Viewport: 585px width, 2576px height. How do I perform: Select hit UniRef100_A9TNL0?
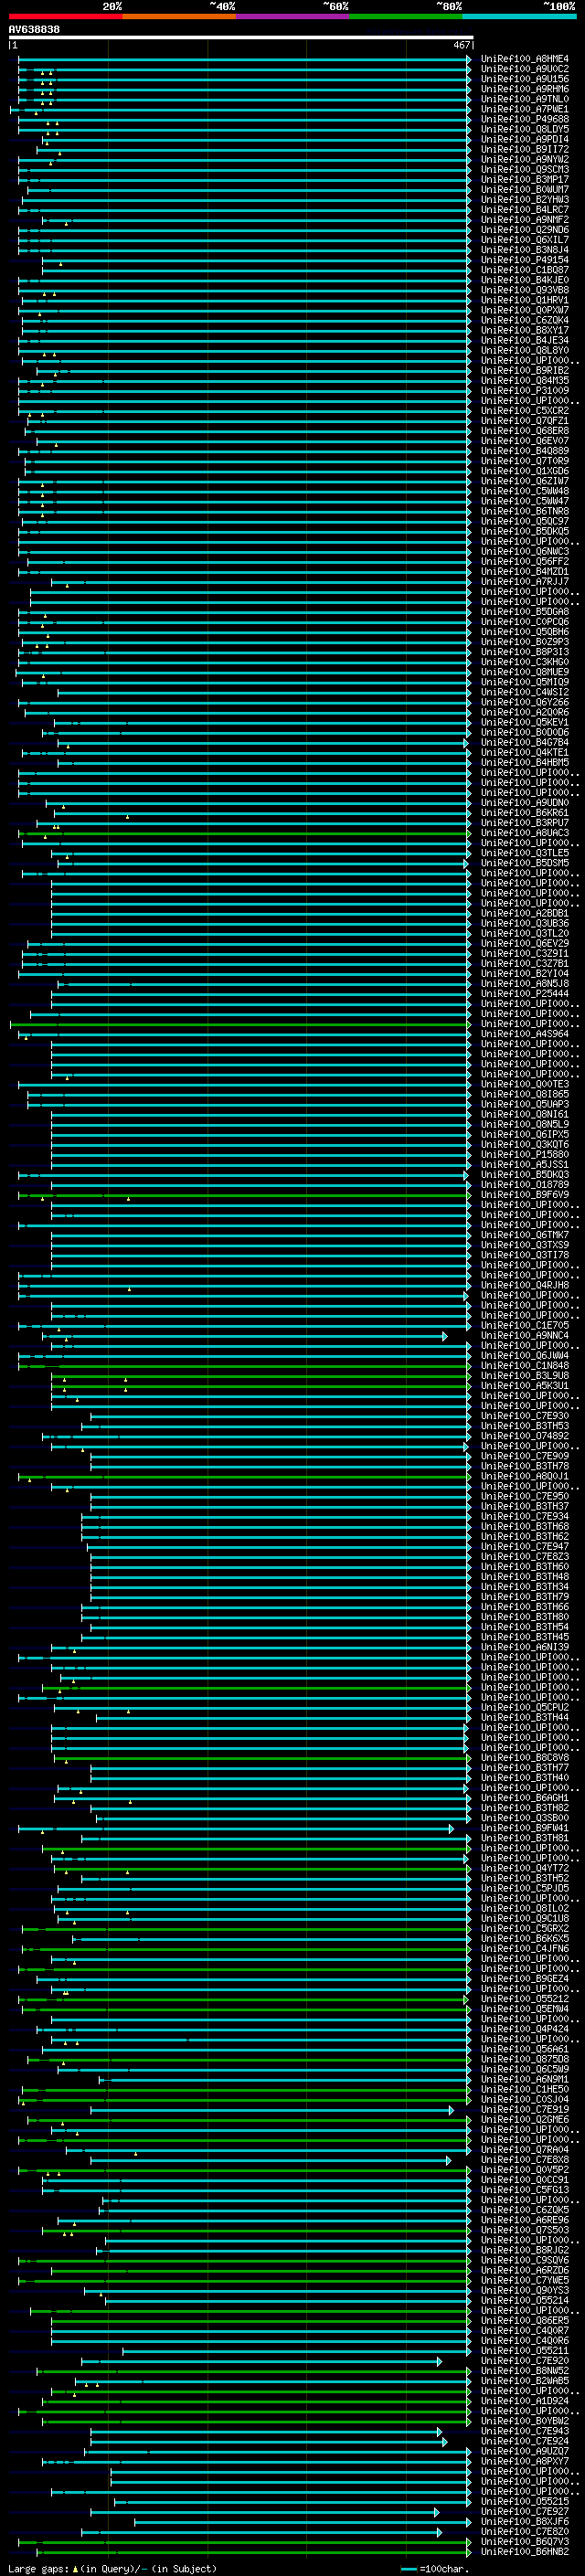(524, 99)
